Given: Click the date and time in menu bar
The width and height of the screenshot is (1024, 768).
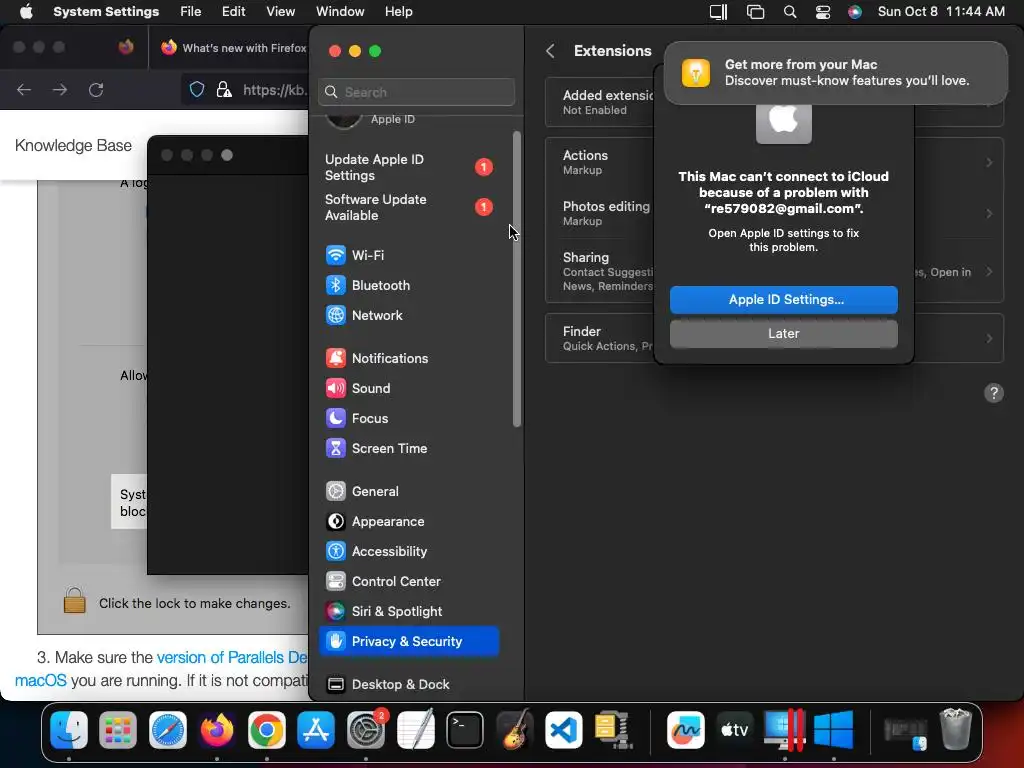Looking at the screenshot, I should point(941,12).
